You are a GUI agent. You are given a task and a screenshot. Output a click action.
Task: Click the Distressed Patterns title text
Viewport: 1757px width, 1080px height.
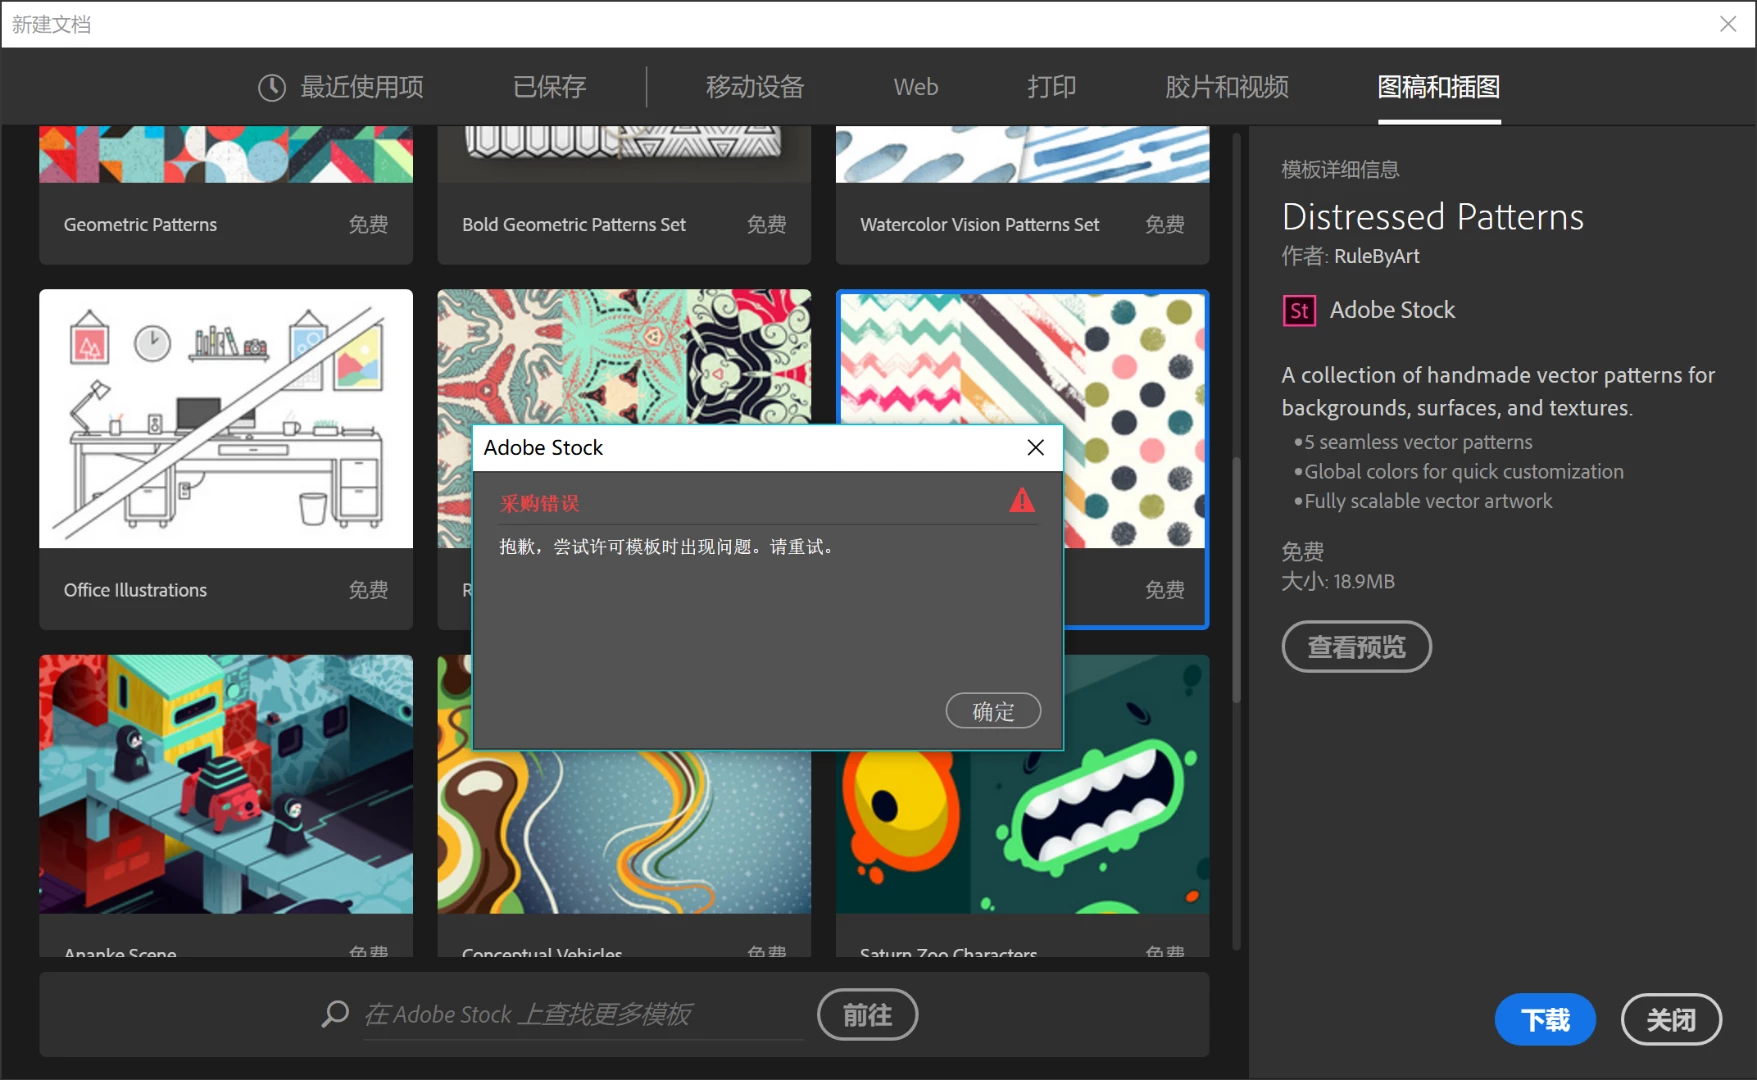point(1433,217)
